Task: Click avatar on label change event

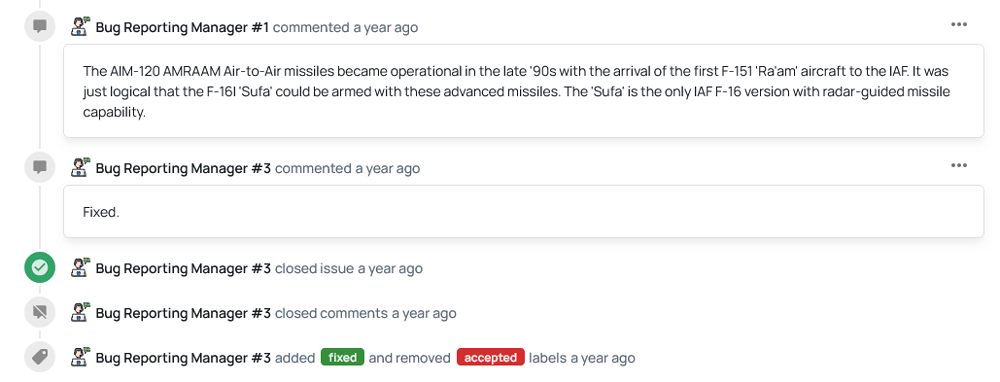Action: pyautogui.click(x=81, y=357)
